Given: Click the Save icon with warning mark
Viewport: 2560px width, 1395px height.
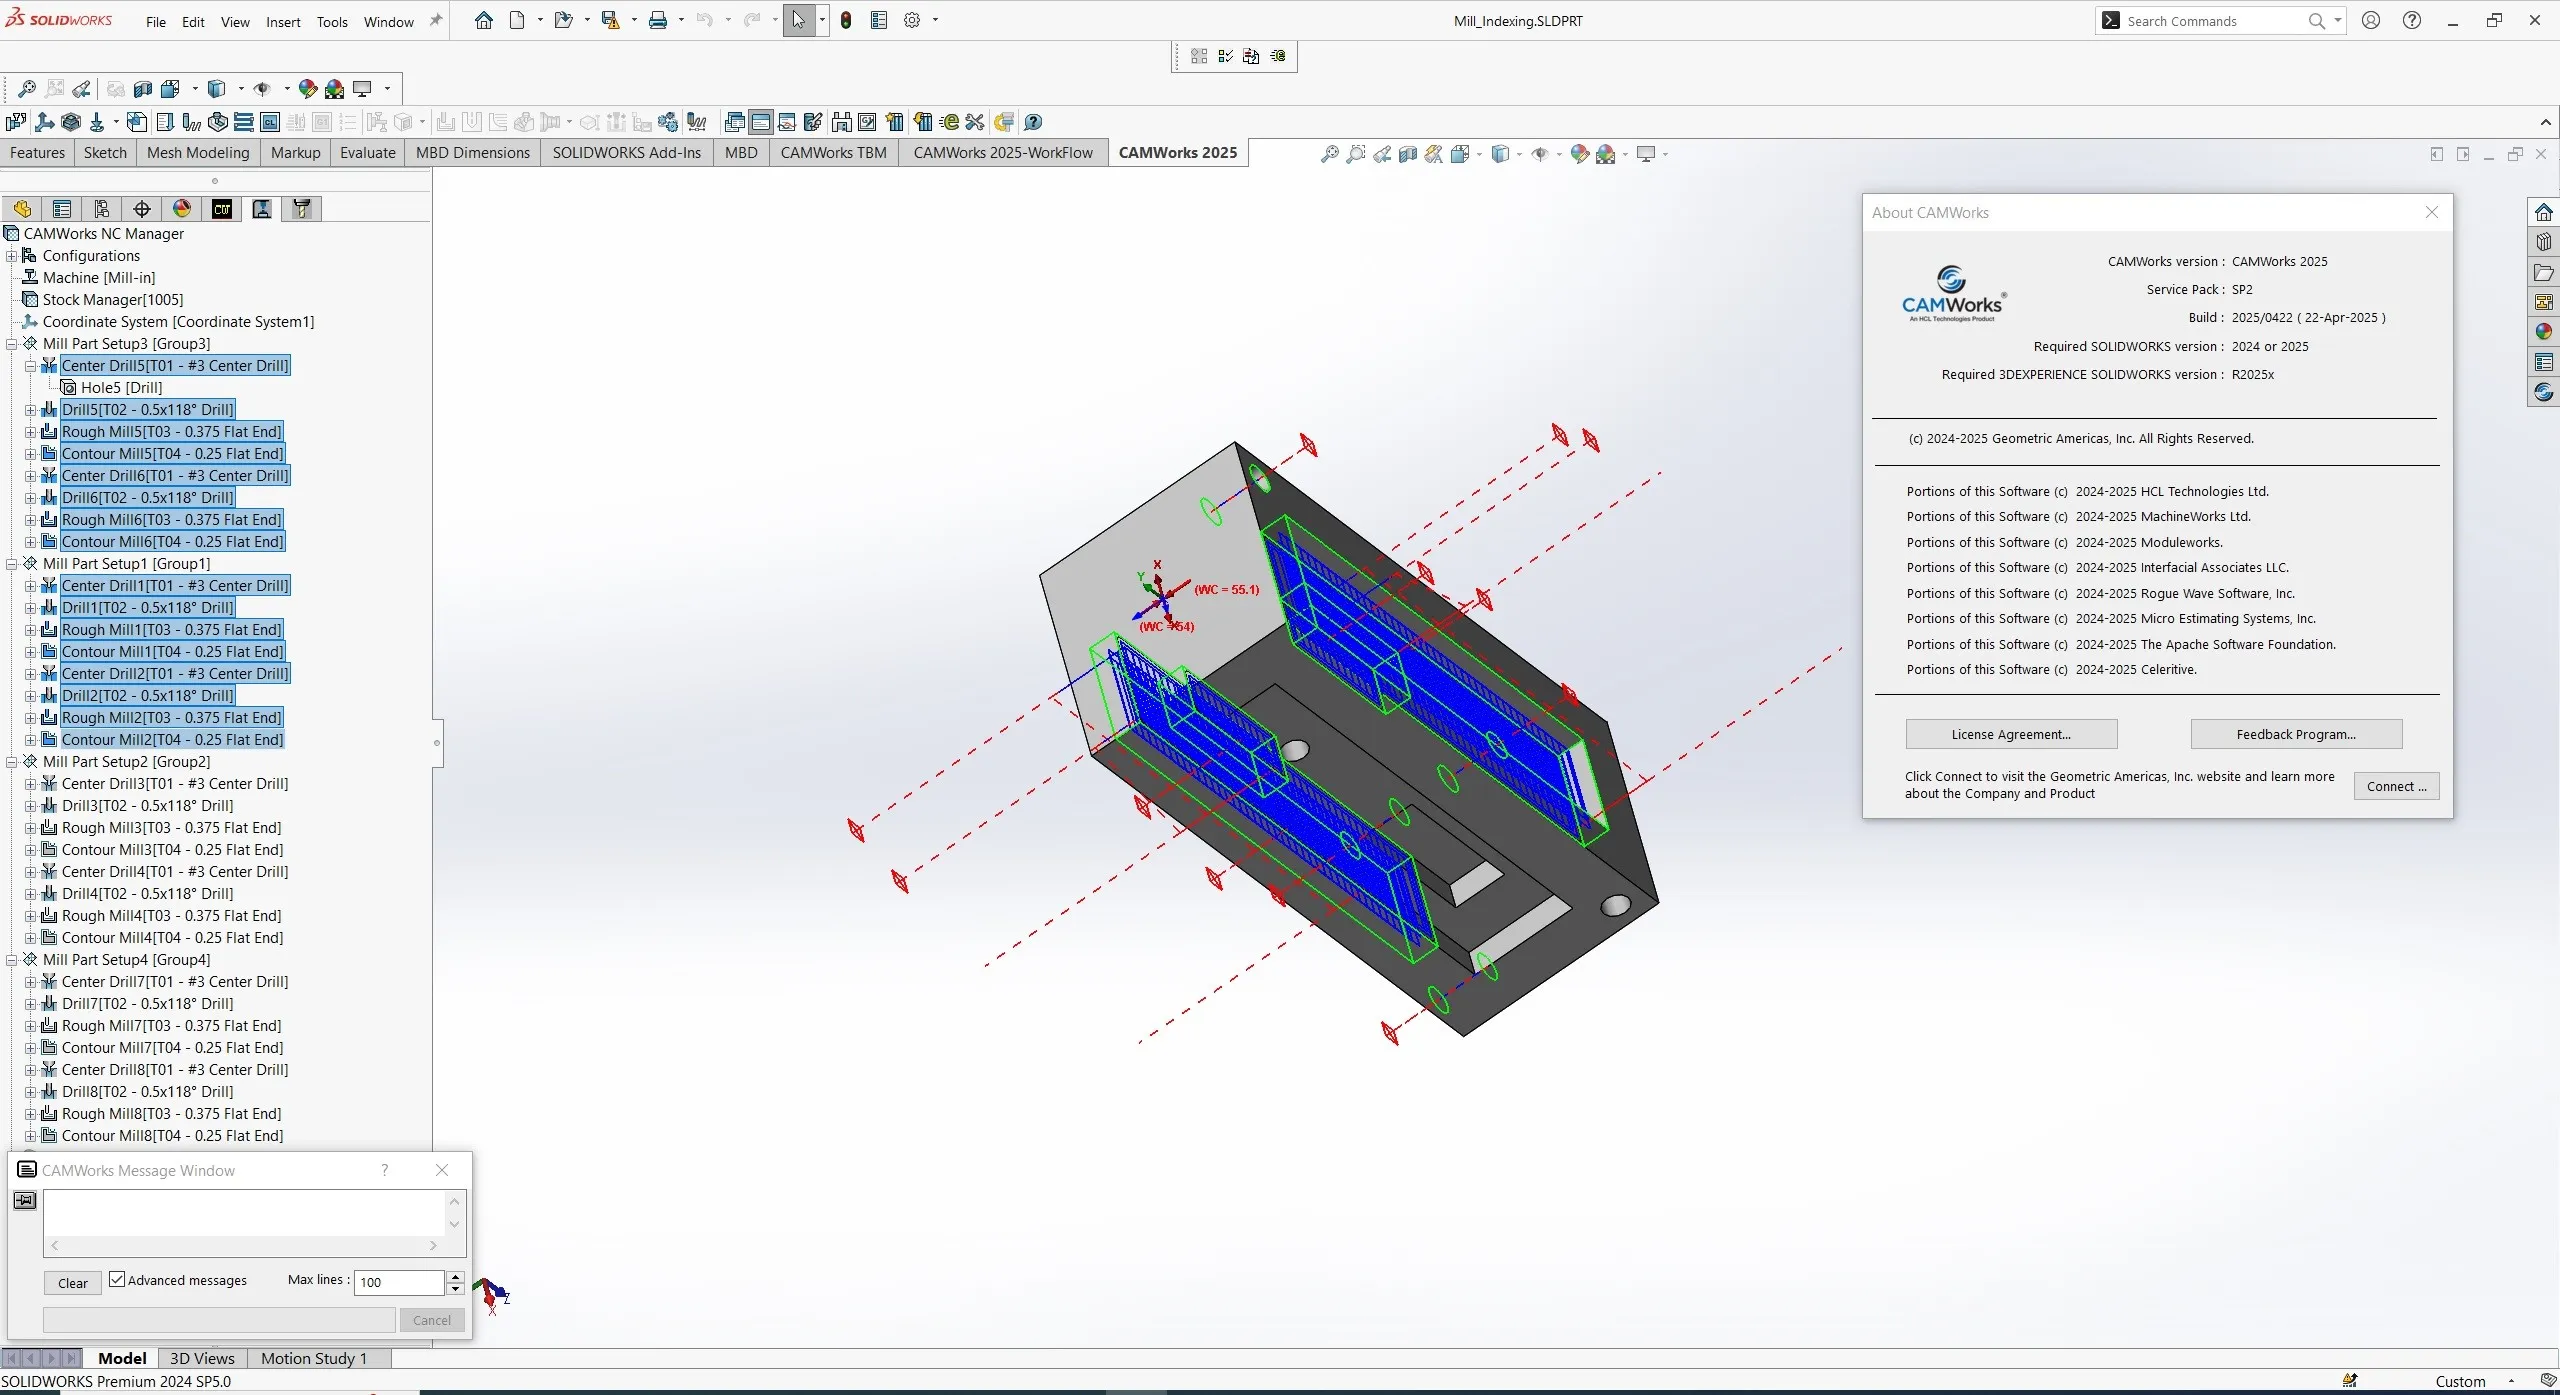Looking at the screenshot, I should [x=610, y=20].
